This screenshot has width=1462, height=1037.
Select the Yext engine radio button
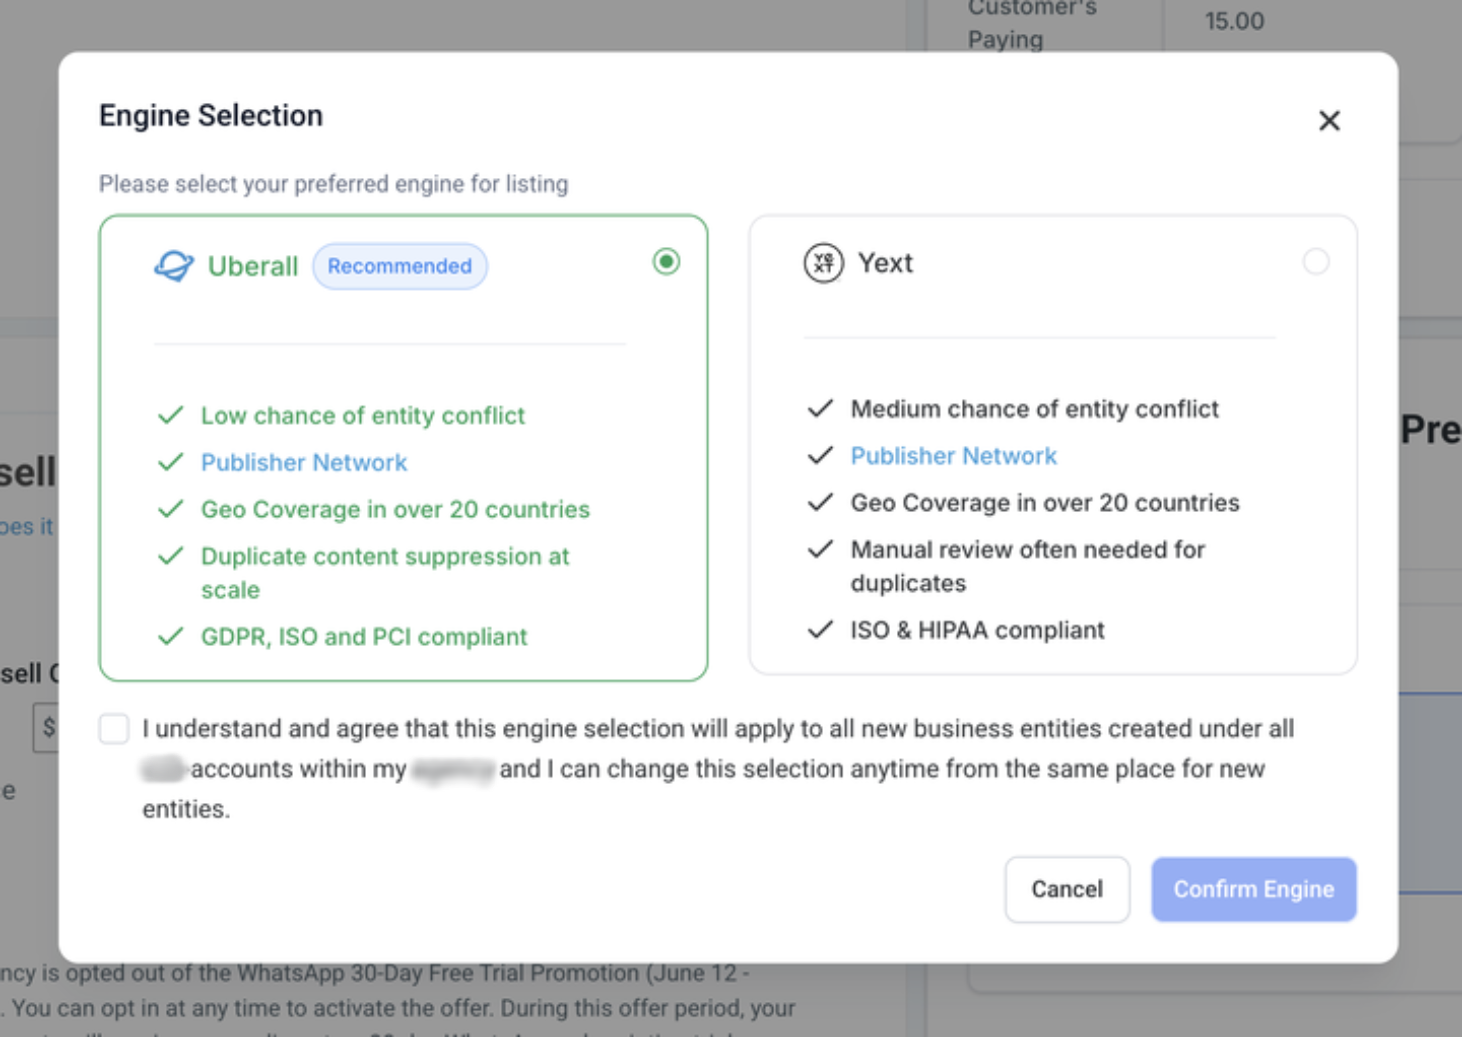(1316, 262)
